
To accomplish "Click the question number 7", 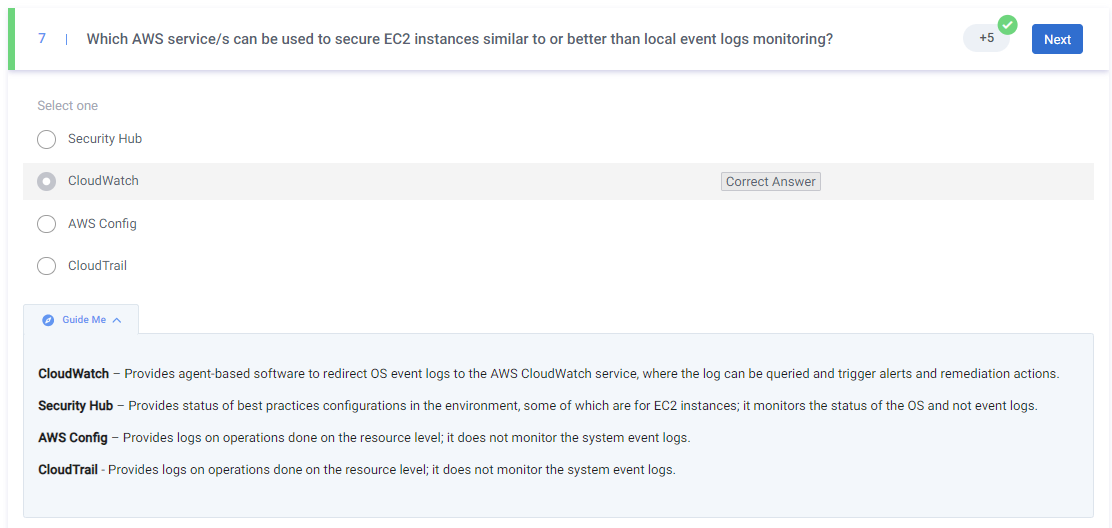I will [42, 39].
